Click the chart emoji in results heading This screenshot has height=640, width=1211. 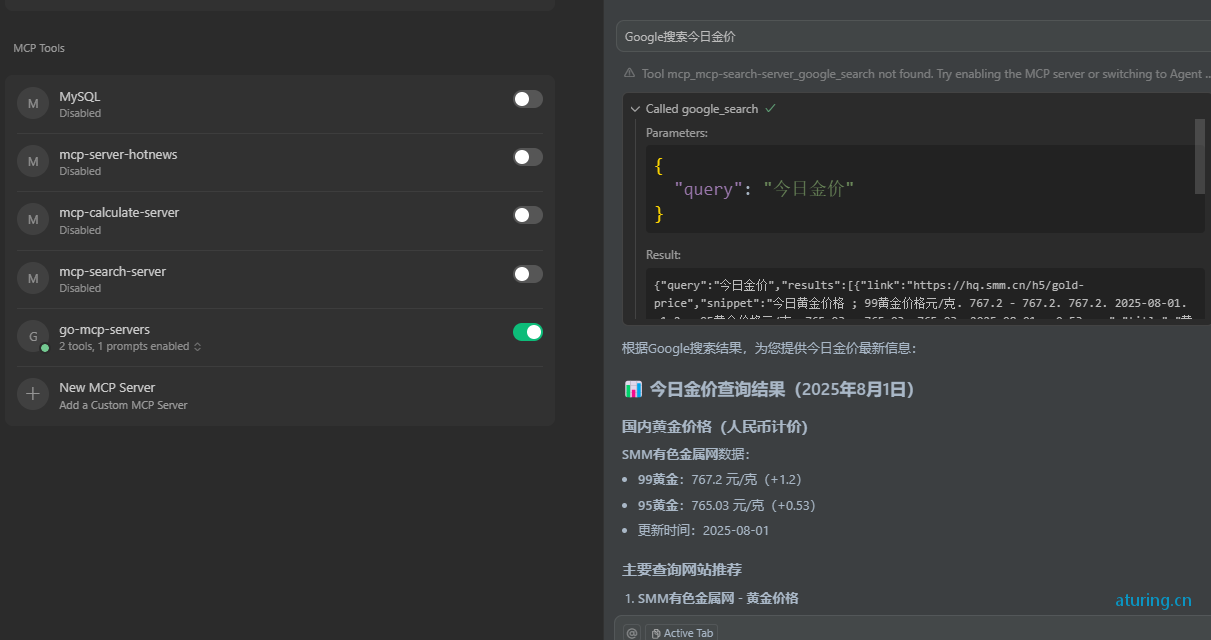coord(632,389)
